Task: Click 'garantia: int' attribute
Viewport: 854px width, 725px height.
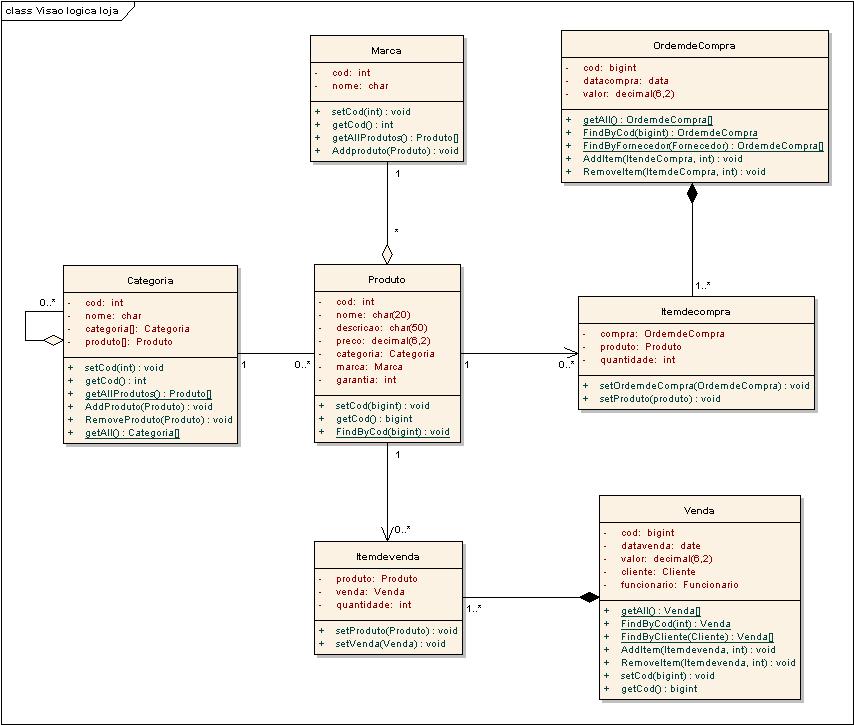Action: (366, 380)
